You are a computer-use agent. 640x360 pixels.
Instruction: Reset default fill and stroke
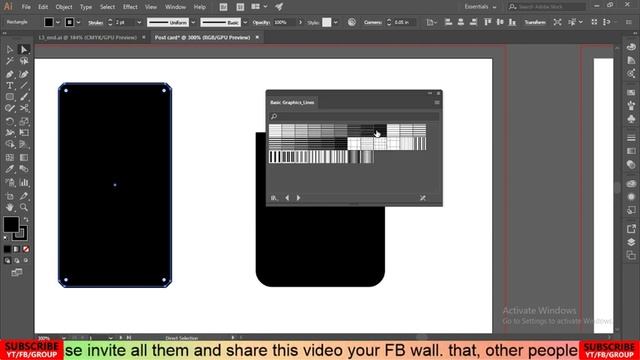(x=5, y=237)
